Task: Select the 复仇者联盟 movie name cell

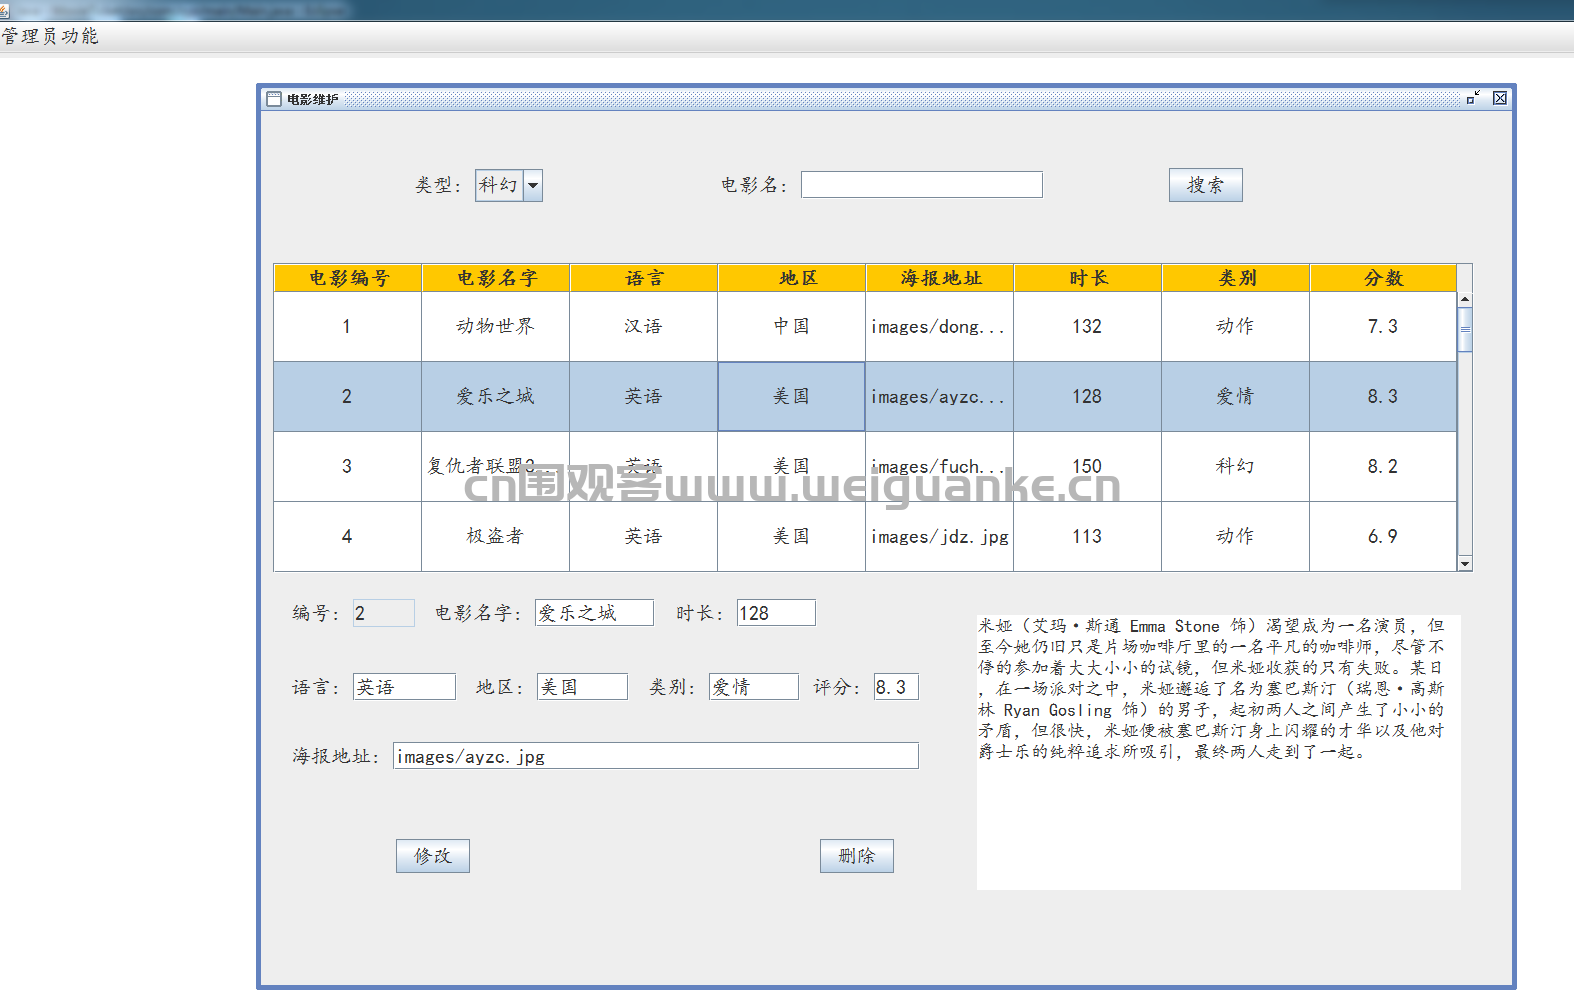Action: coord(496,467)
